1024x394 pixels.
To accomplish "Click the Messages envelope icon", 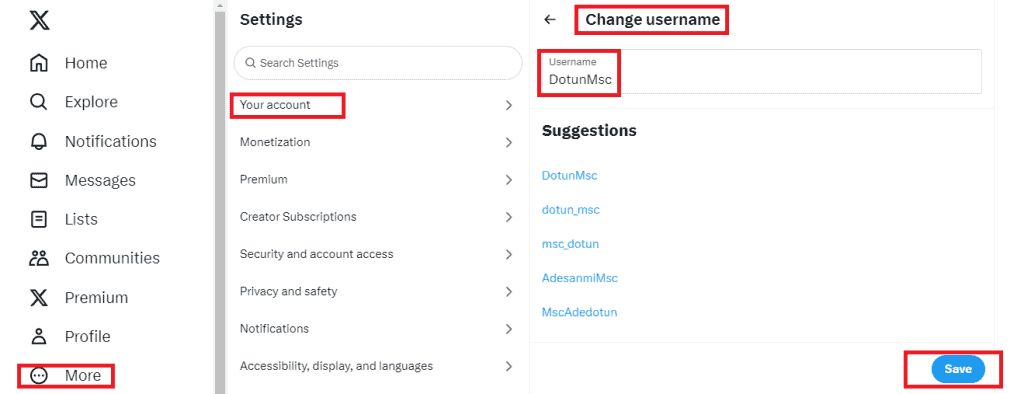I will (x=39, y=180).
